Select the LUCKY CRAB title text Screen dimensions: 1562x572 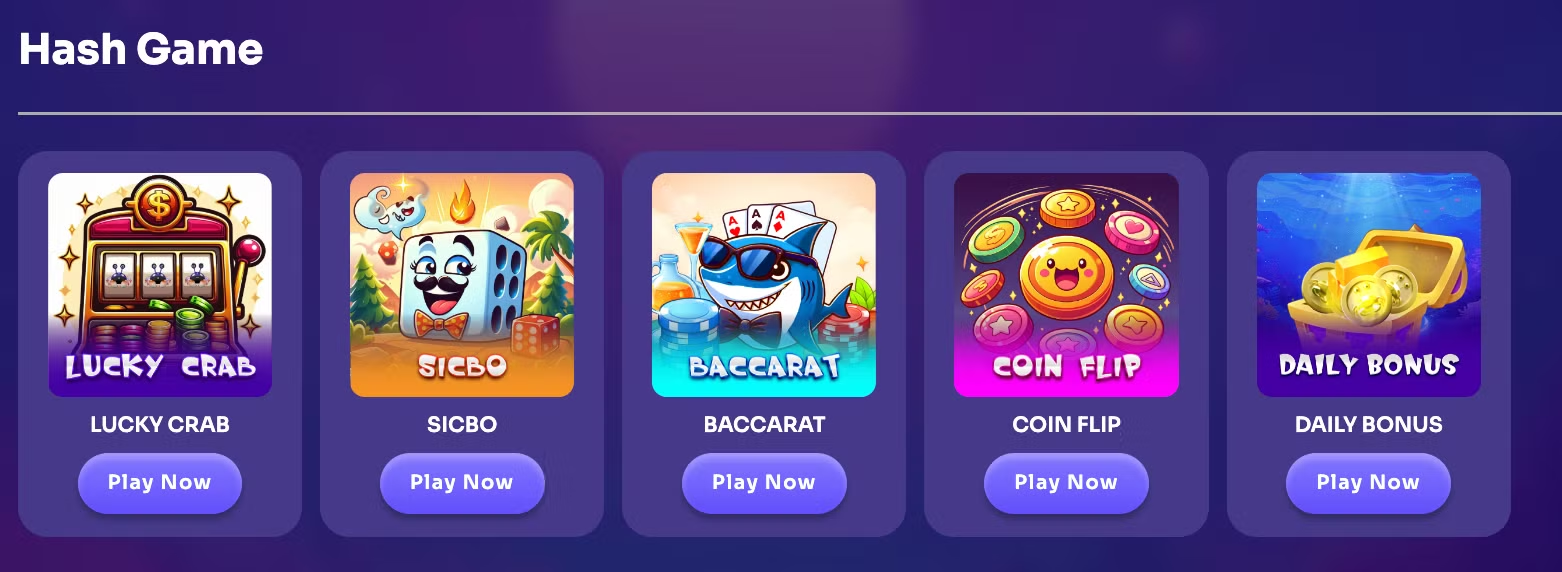point(160,424)
